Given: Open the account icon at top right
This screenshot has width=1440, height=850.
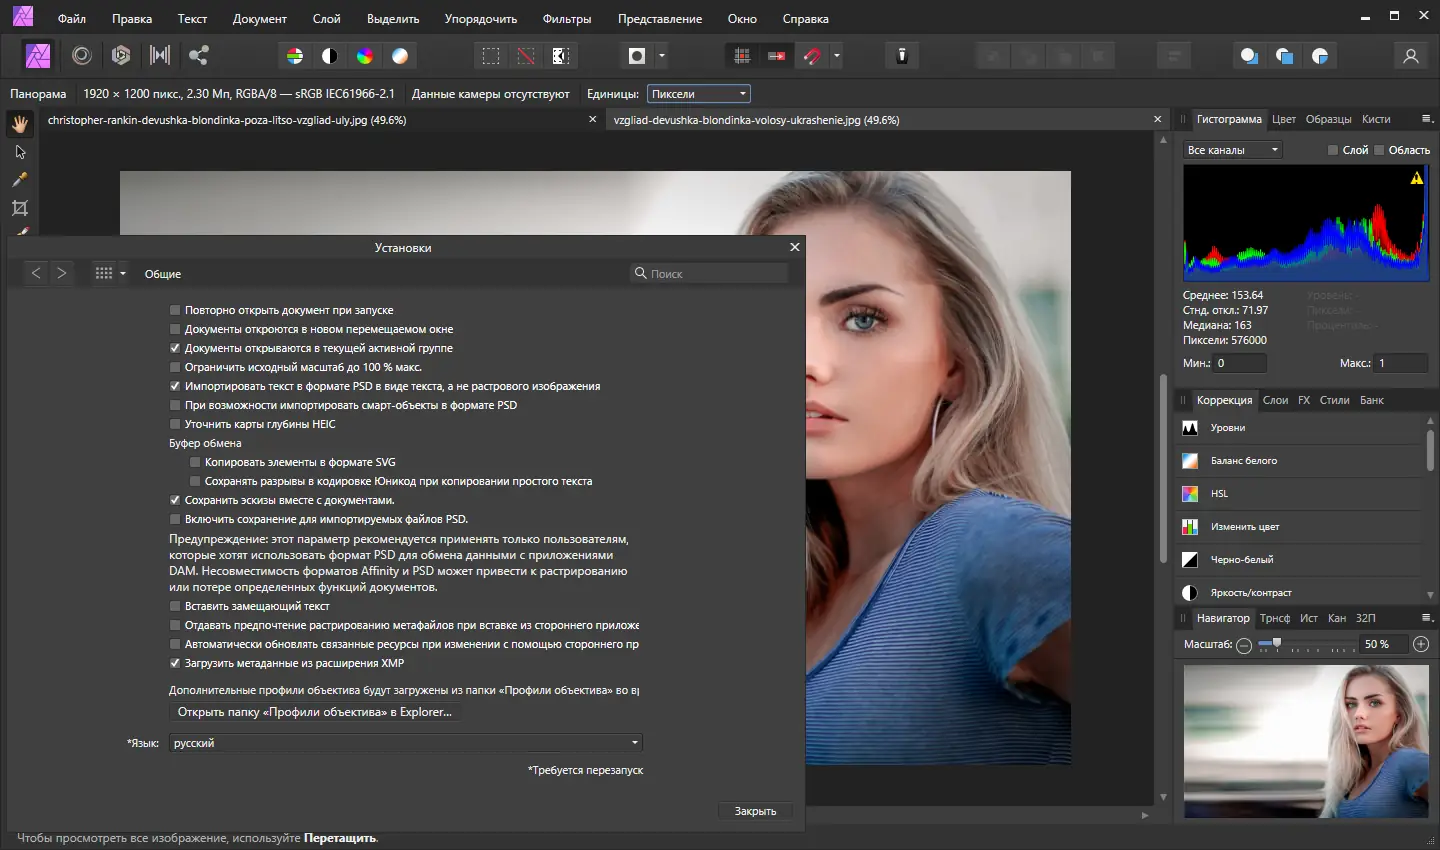Looking at the screenshot, I should click(x=1410, y=56).
